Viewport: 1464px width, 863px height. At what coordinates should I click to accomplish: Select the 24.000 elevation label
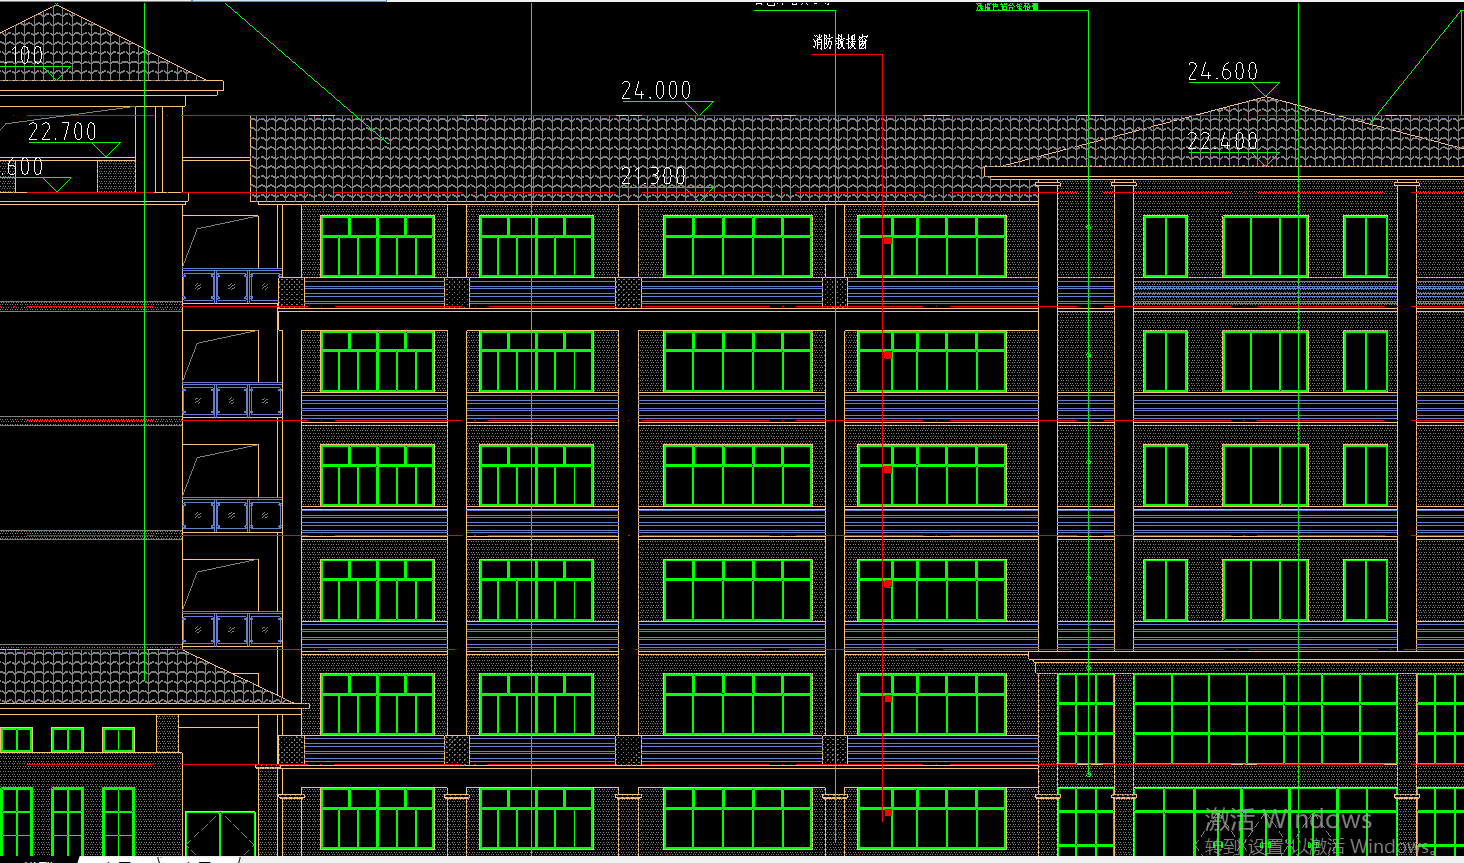tap(656, 91)
